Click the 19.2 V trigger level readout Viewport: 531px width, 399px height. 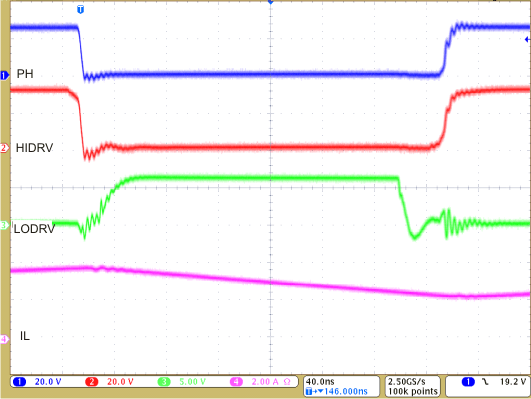[513, 382]
